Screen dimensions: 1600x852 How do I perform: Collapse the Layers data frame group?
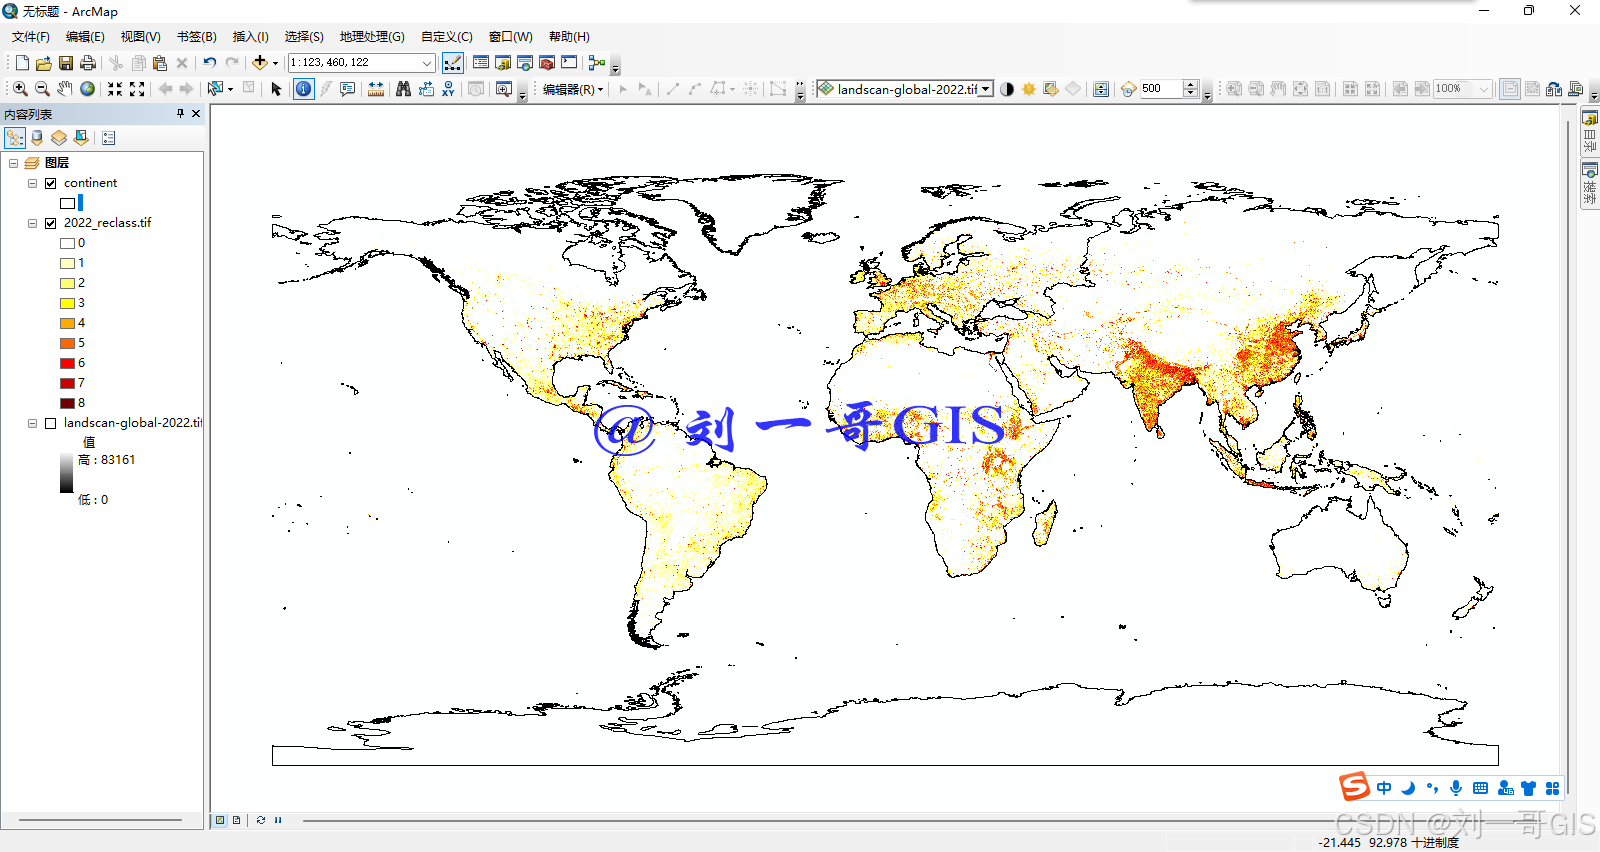point(13,163)
